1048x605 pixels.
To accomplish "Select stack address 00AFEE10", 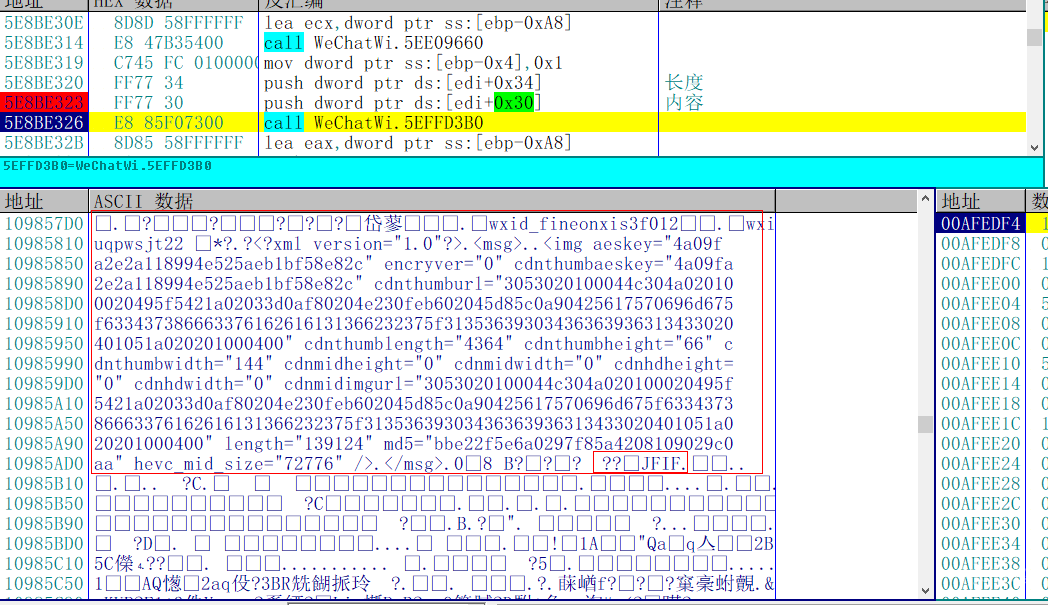I will [980, 364].
